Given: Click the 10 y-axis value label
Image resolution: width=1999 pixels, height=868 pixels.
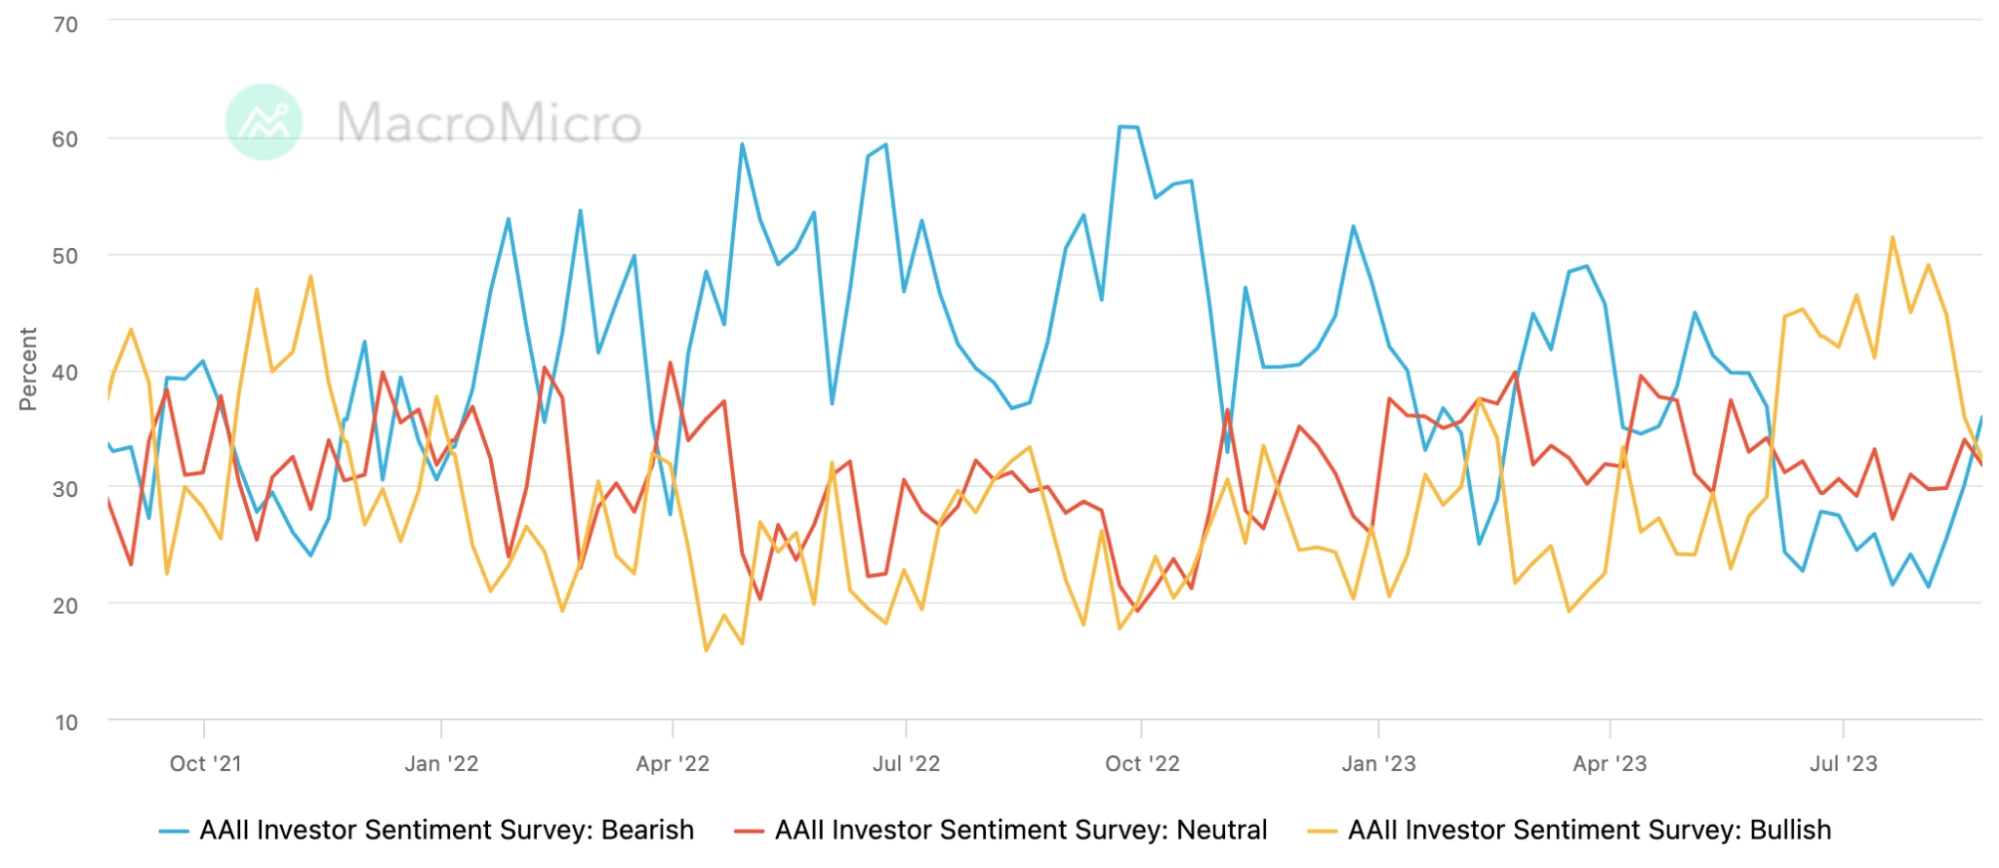Looking at the screenshot, I should (x=66, y=722).
